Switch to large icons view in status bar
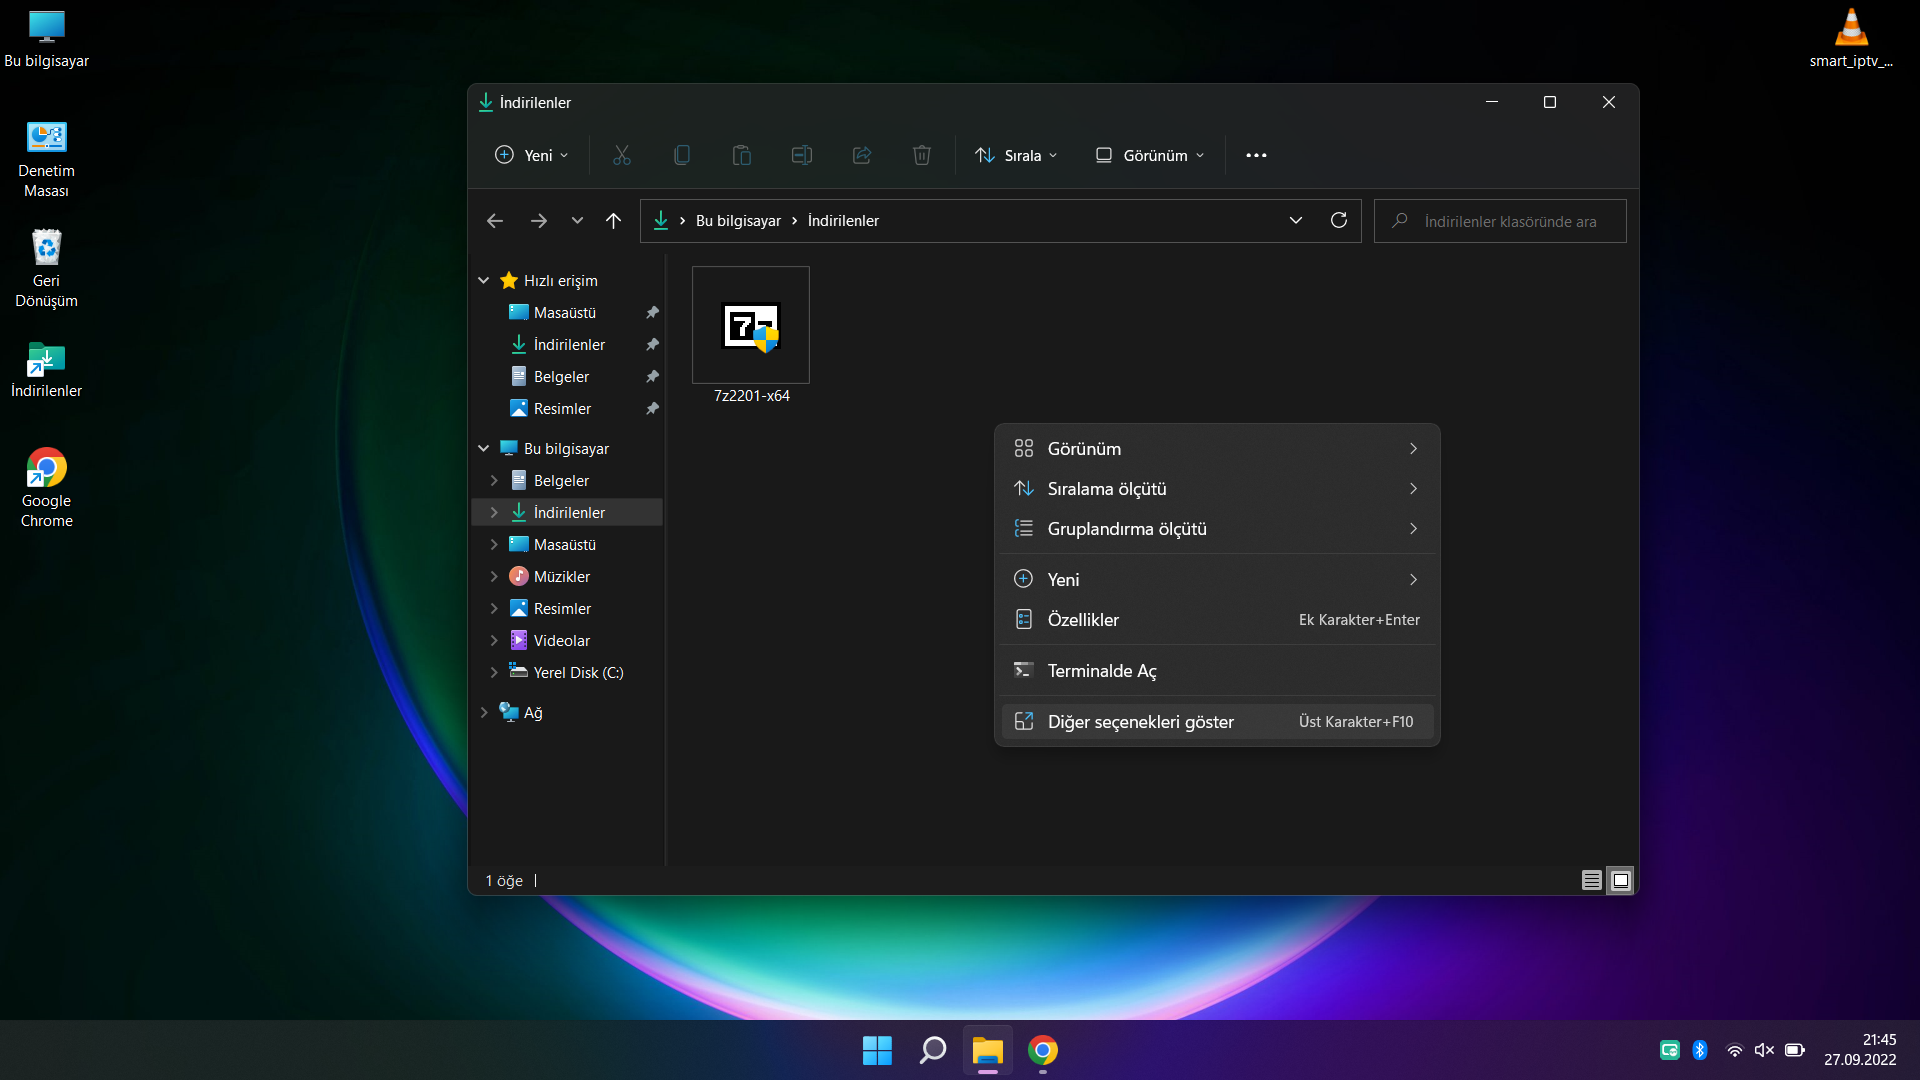This screenshot has width=1920, height=1080. [1621, 880]
